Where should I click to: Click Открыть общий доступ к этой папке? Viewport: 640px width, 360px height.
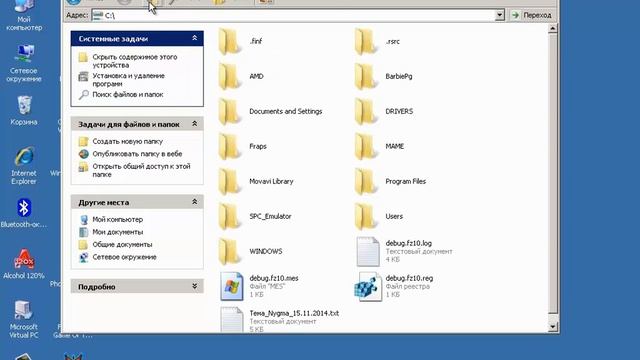(x=141, y=170)
